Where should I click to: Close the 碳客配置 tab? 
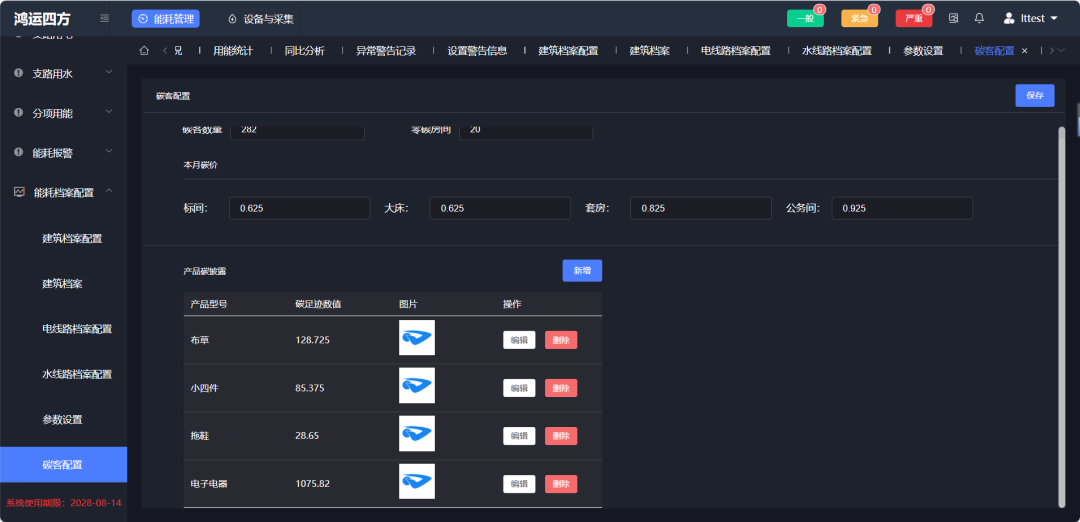point(1024,51)
